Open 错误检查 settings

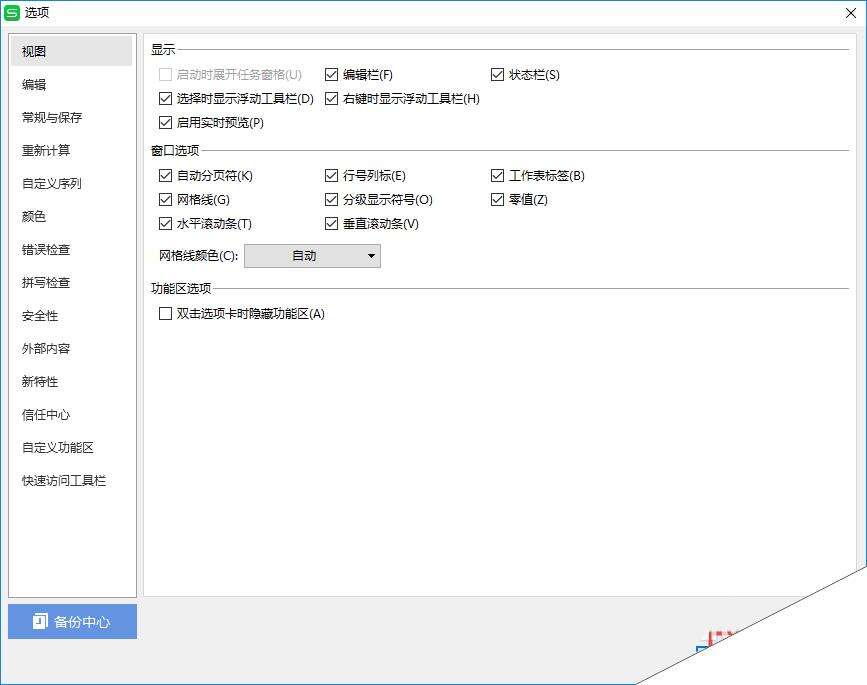tap(71, 249)
